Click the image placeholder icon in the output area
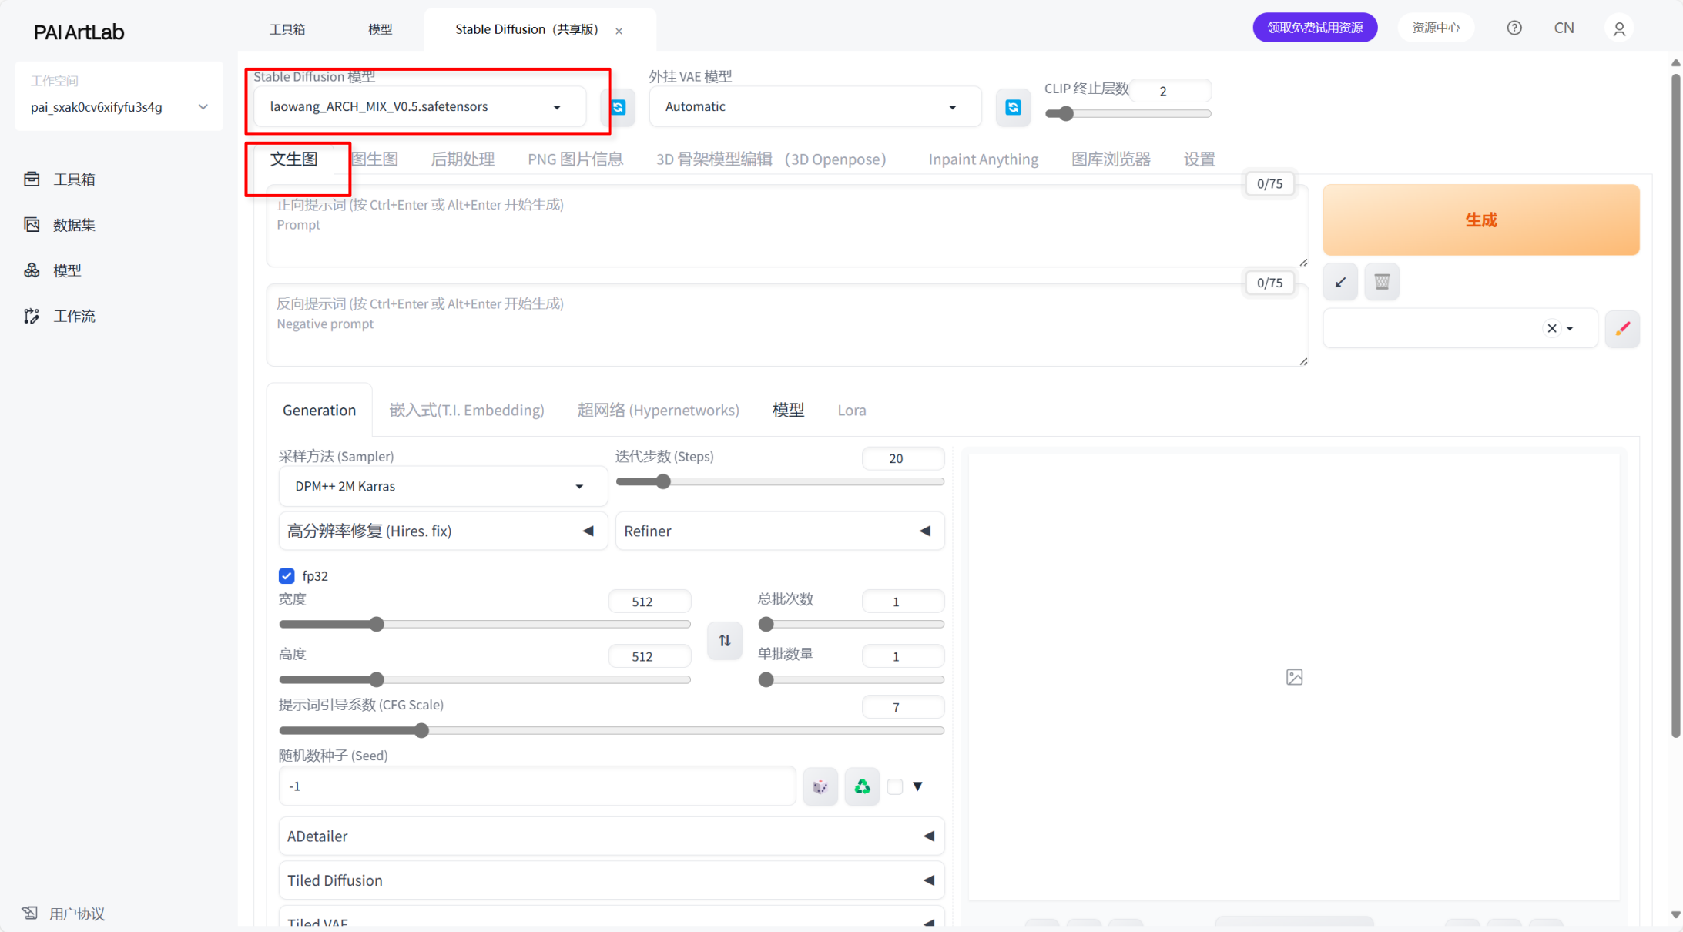 [1294, 678]
